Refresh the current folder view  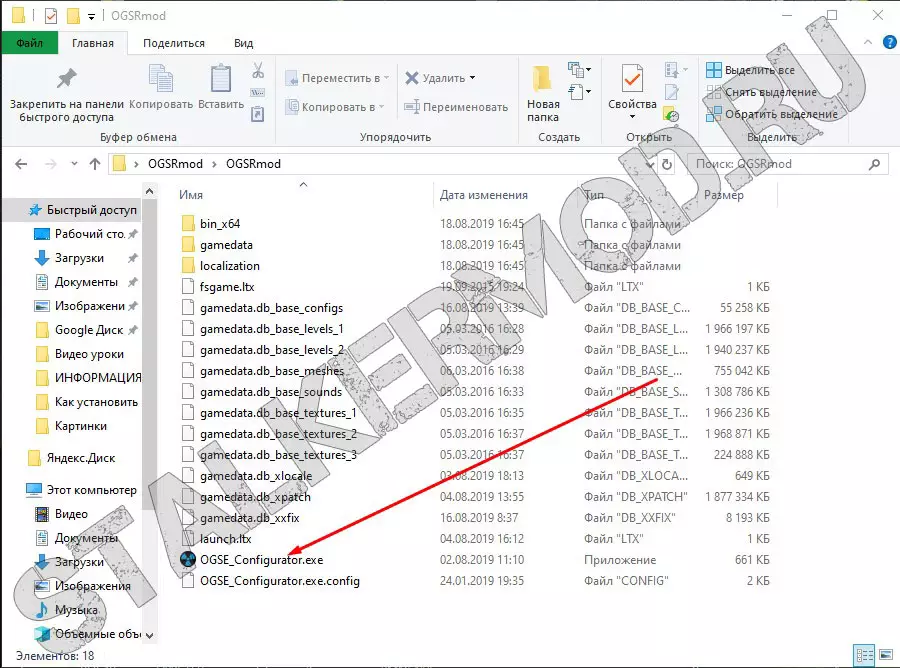pyautogui.click(x=667, y=165)
